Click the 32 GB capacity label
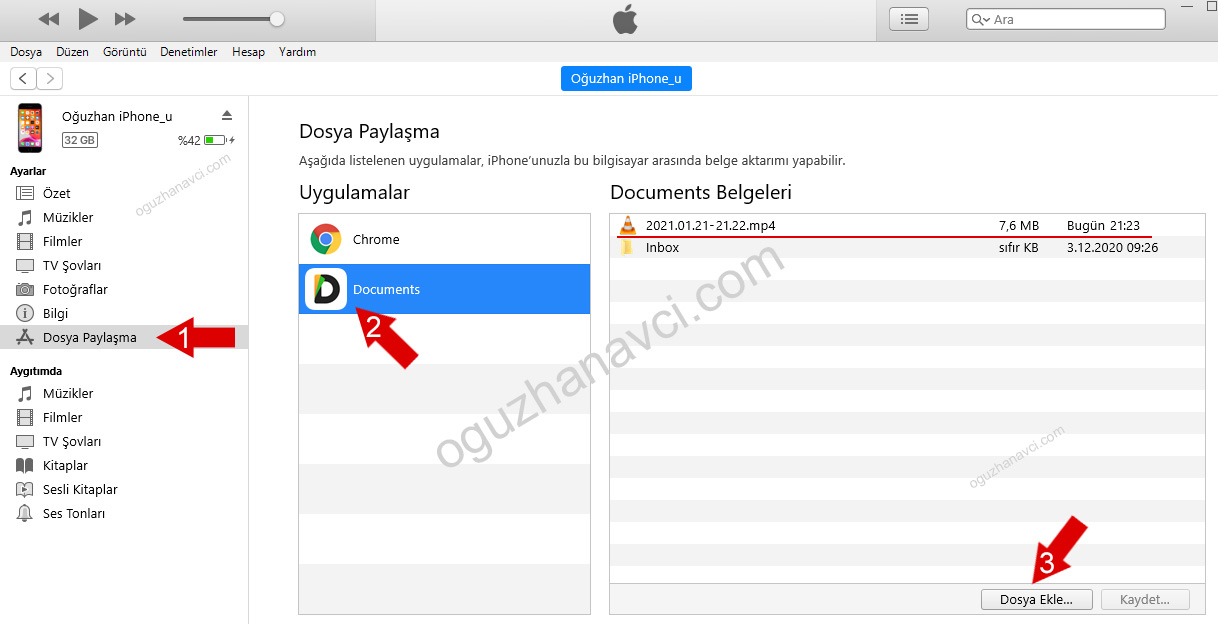 point(80,140)
